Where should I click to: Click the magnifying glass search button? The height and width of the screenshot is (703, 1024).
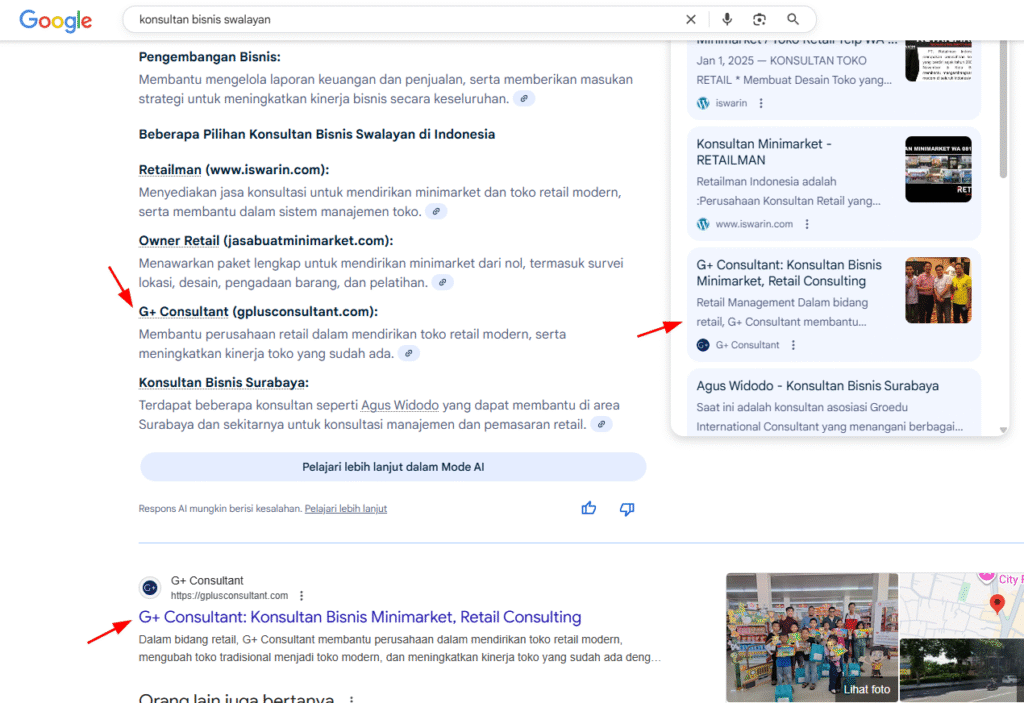click(793, 19)
